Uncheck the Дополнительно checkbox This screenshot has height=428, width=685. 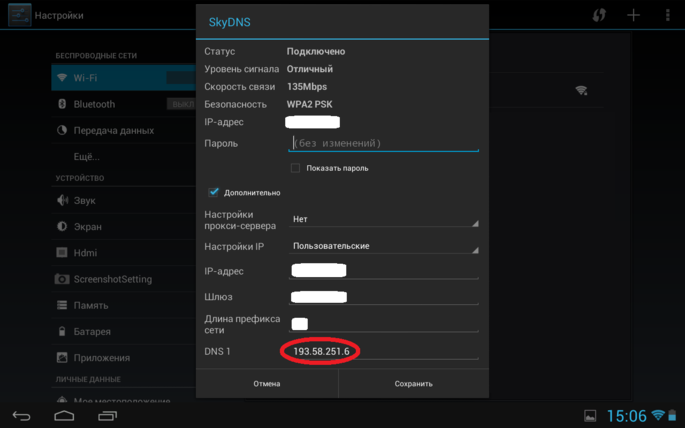click(x=213, y=192)
